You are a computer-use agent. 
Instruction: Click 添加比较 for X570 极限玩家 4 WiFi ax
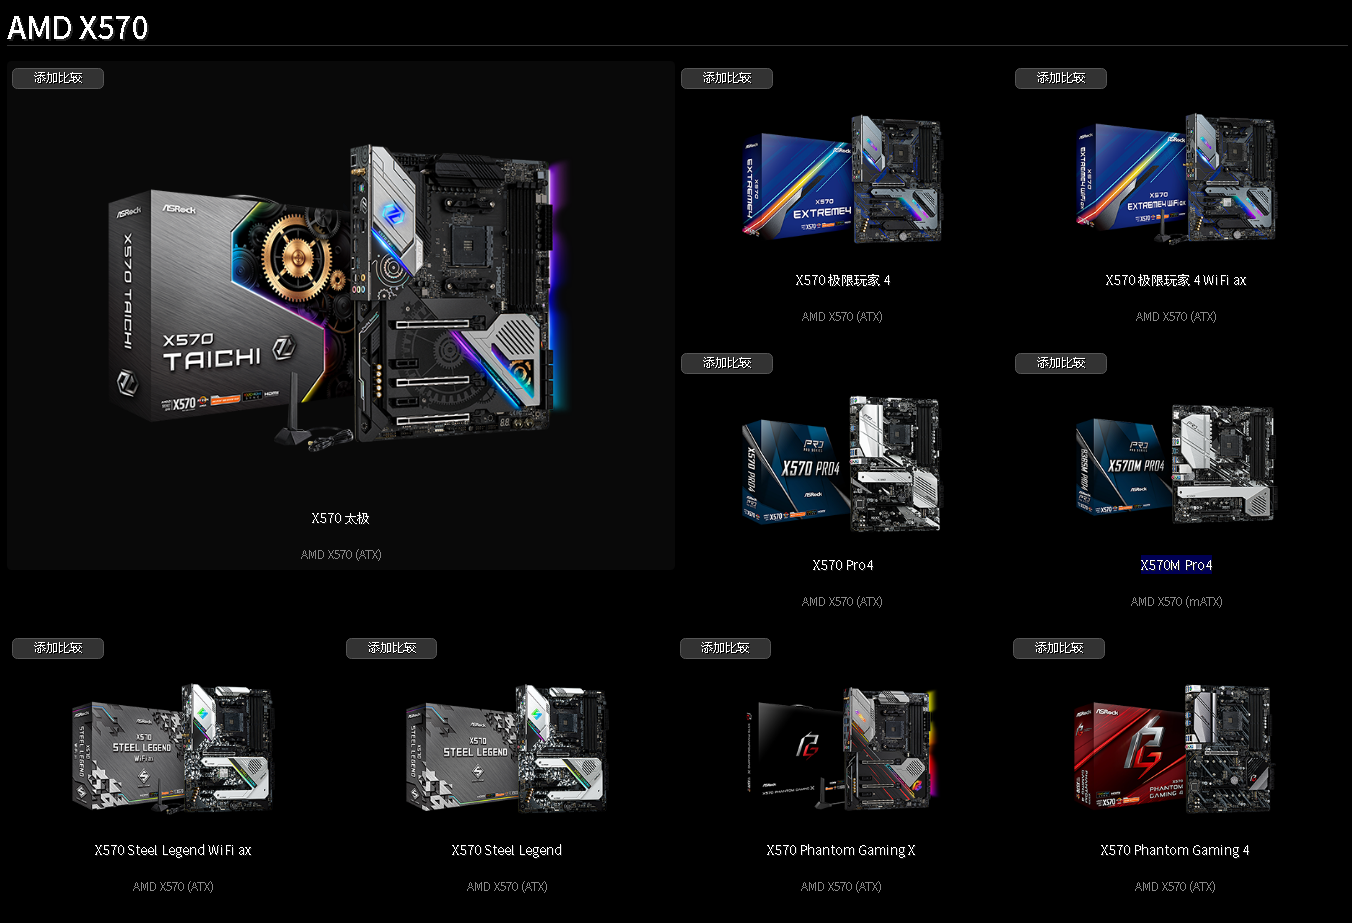[1061, 78]
